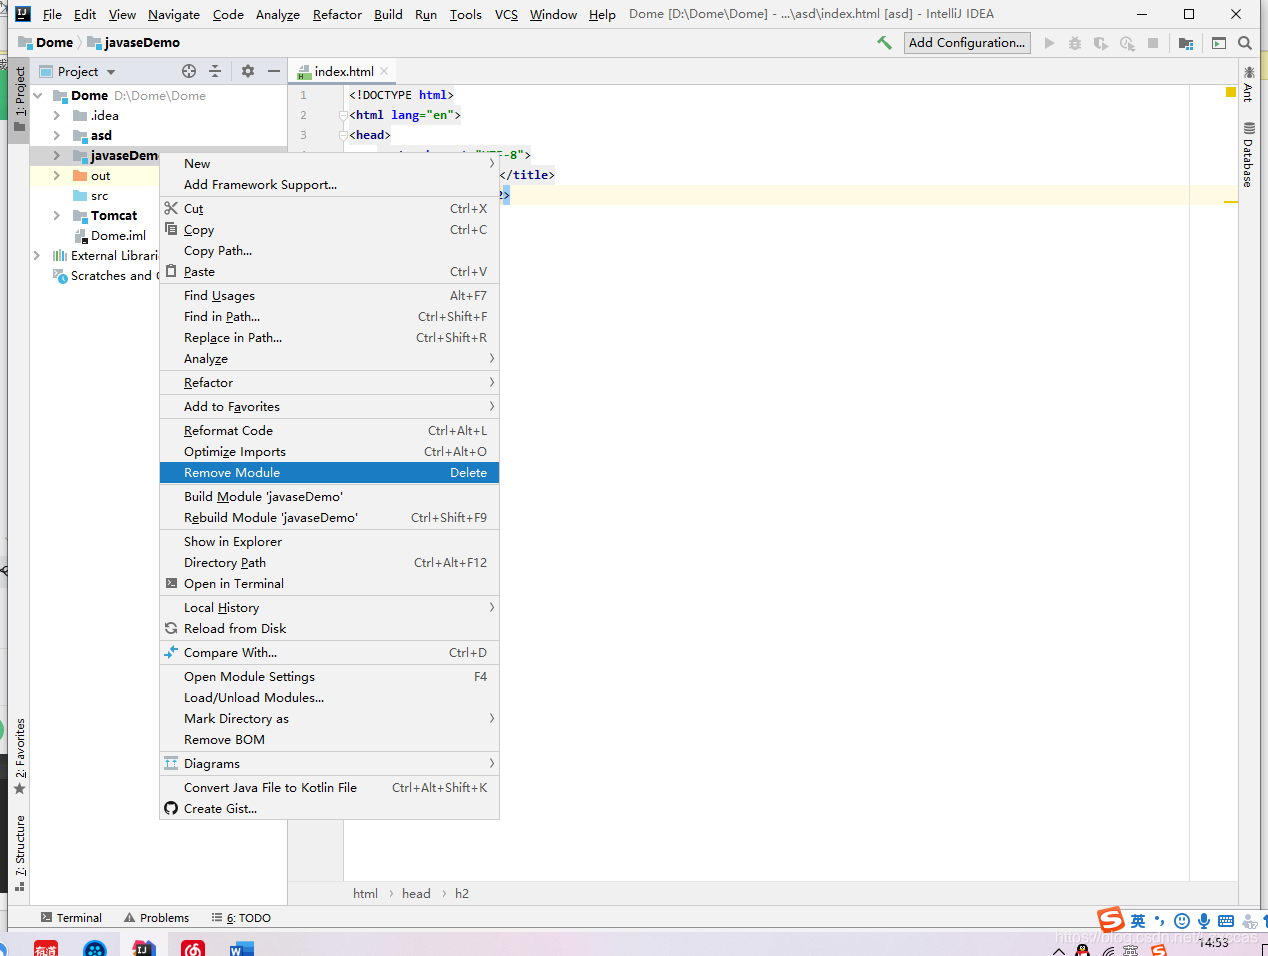
Task: Expand the External Libraries node arrow
Action: (38, 256)
